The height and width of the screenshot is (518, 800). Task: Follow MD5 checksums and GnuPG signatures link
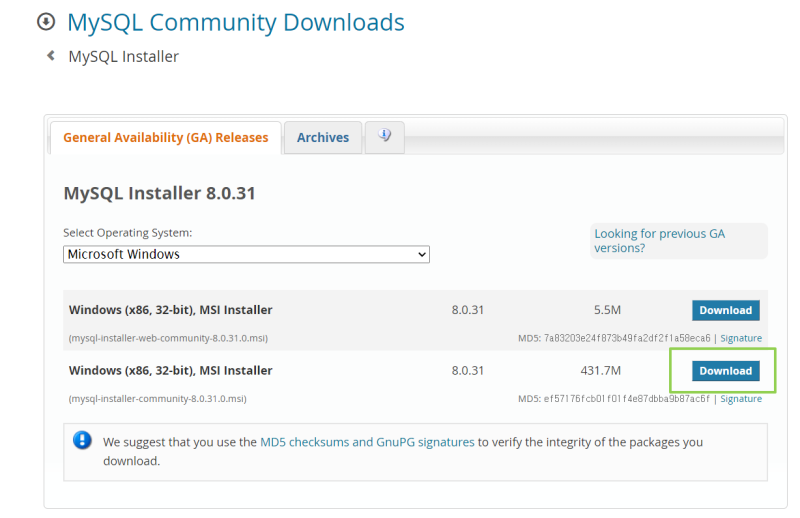pos(367,442)
